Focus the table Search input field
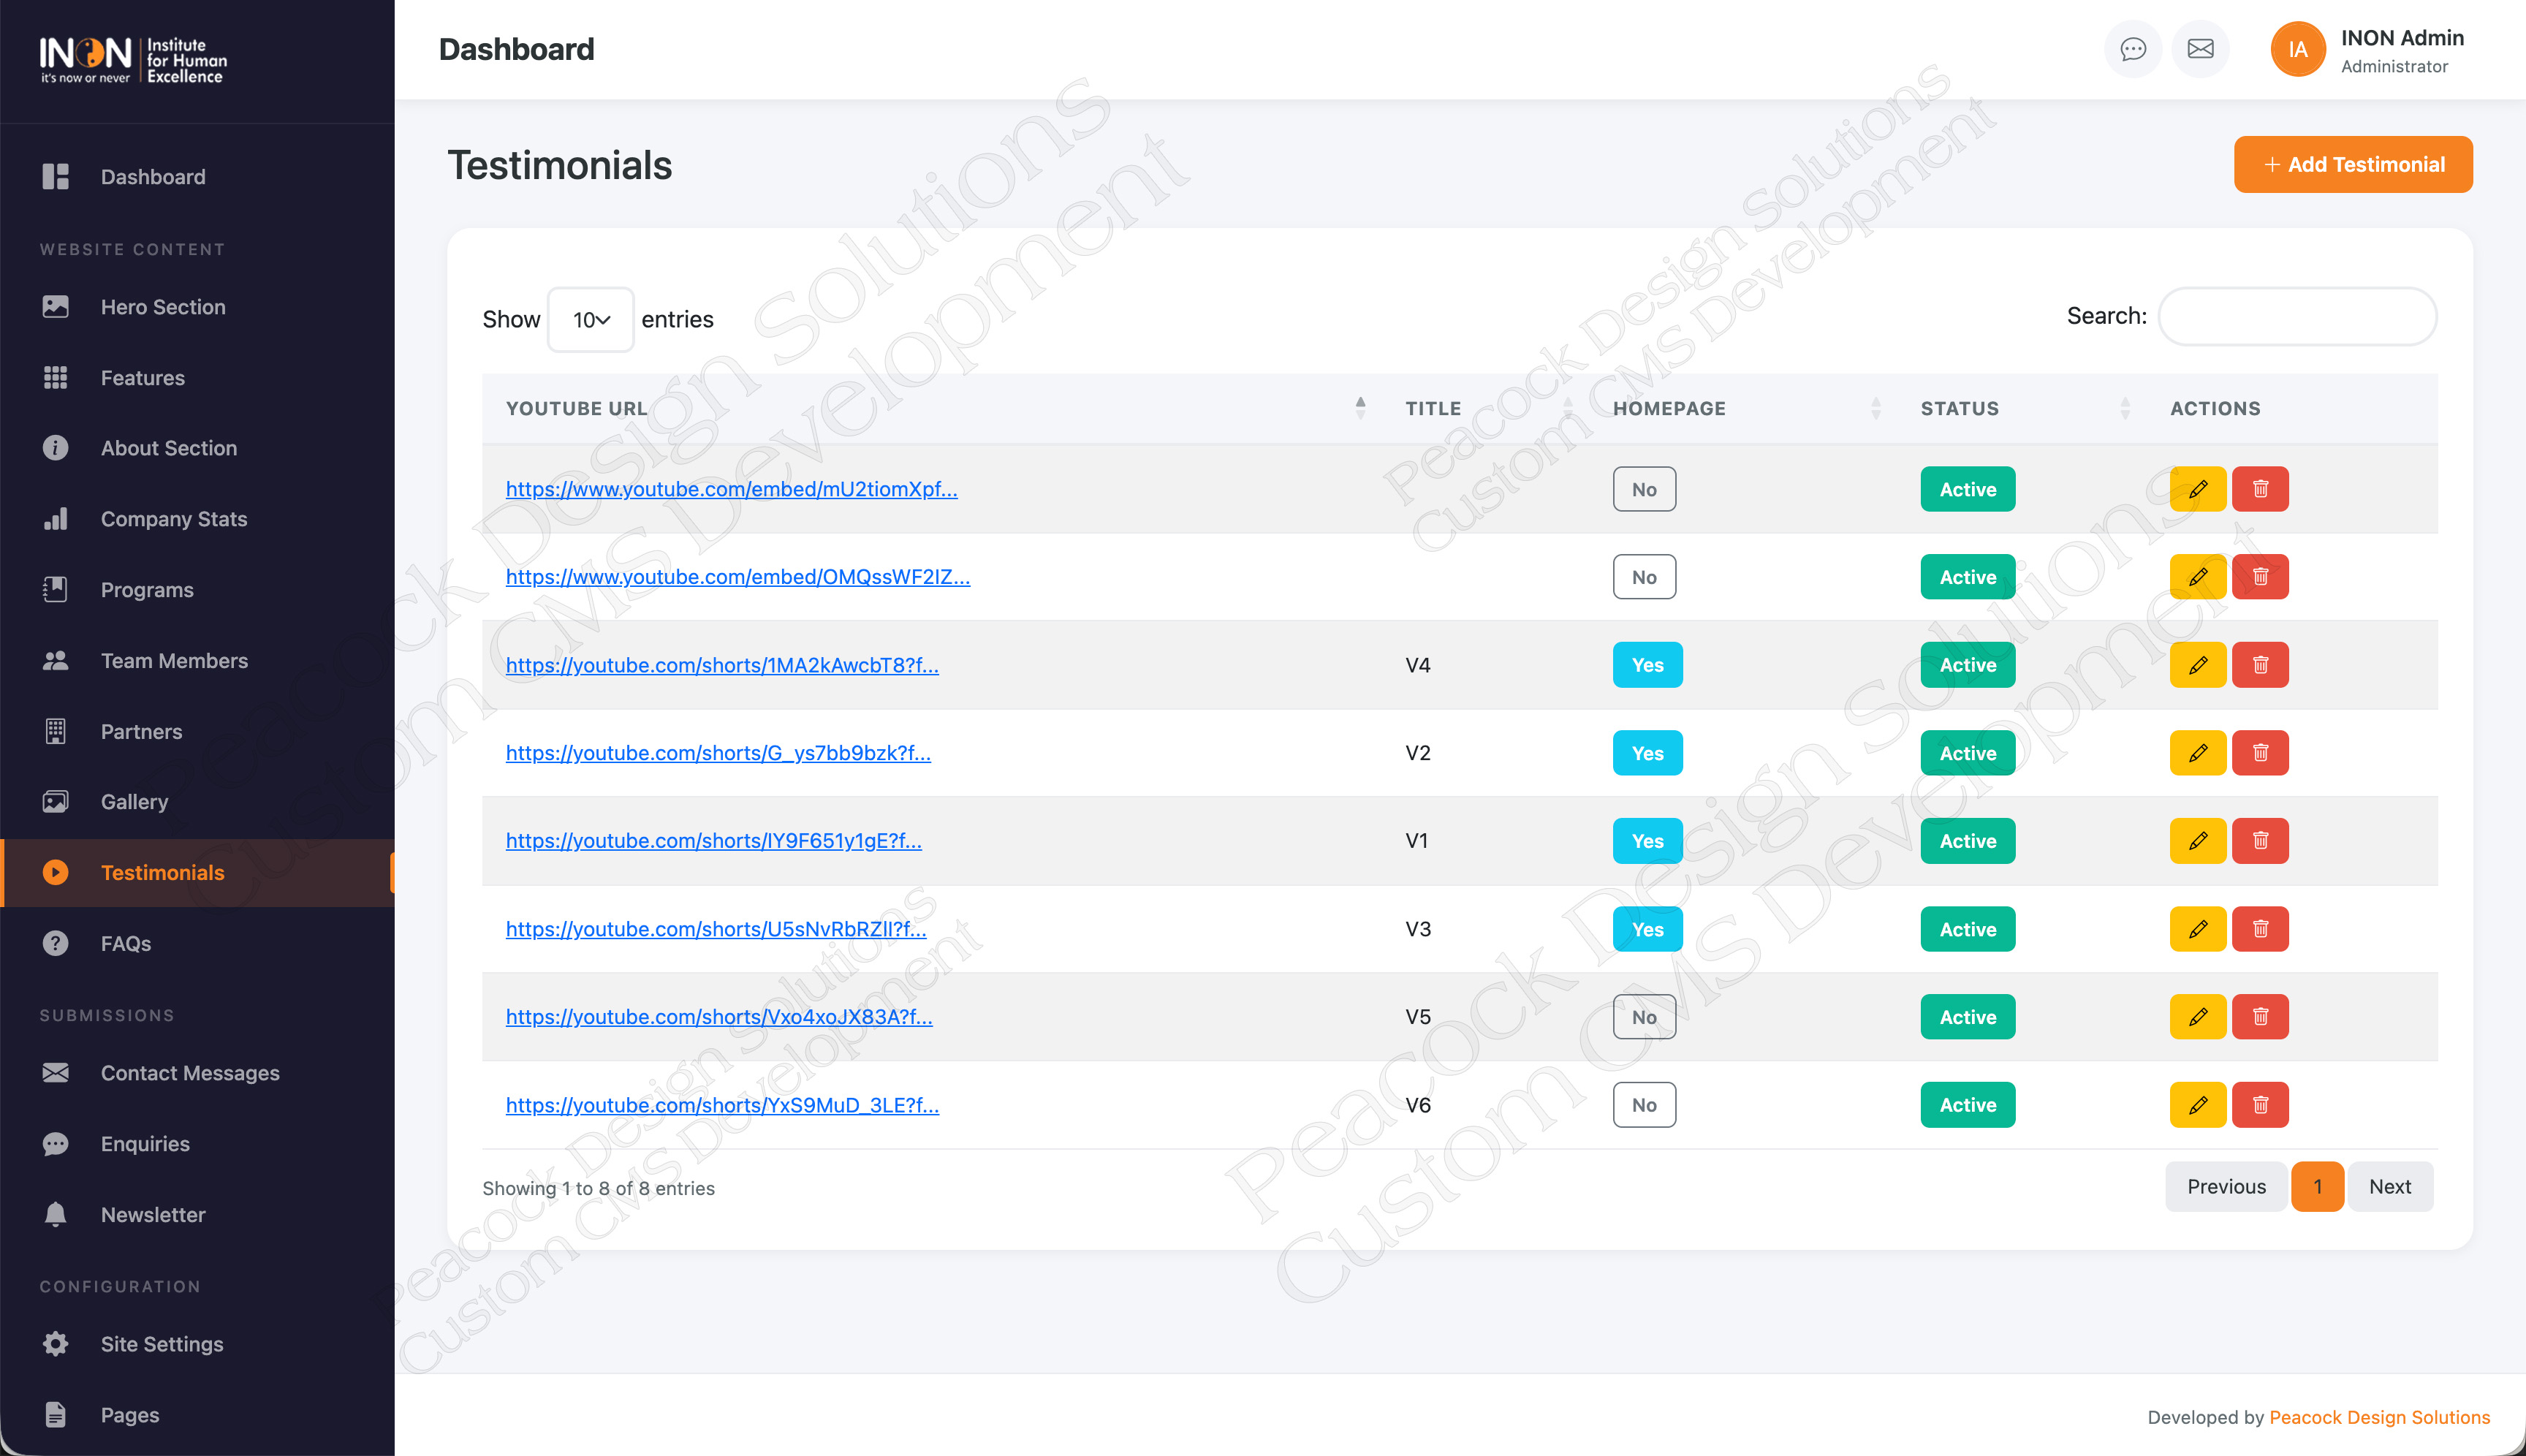This screenshot has height=1456, width=2526. (2297, 316)
